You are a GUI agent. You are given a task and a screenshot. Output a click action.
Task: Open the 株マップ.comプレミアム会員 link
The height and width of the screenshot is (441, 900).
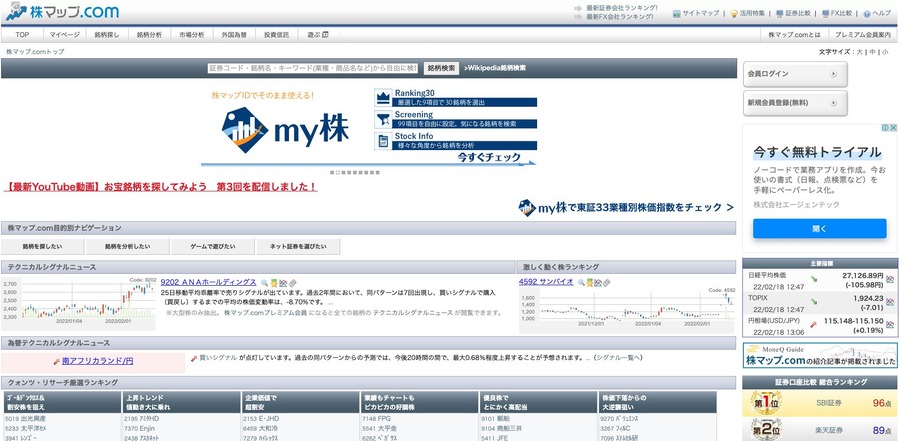click(265, 313)
